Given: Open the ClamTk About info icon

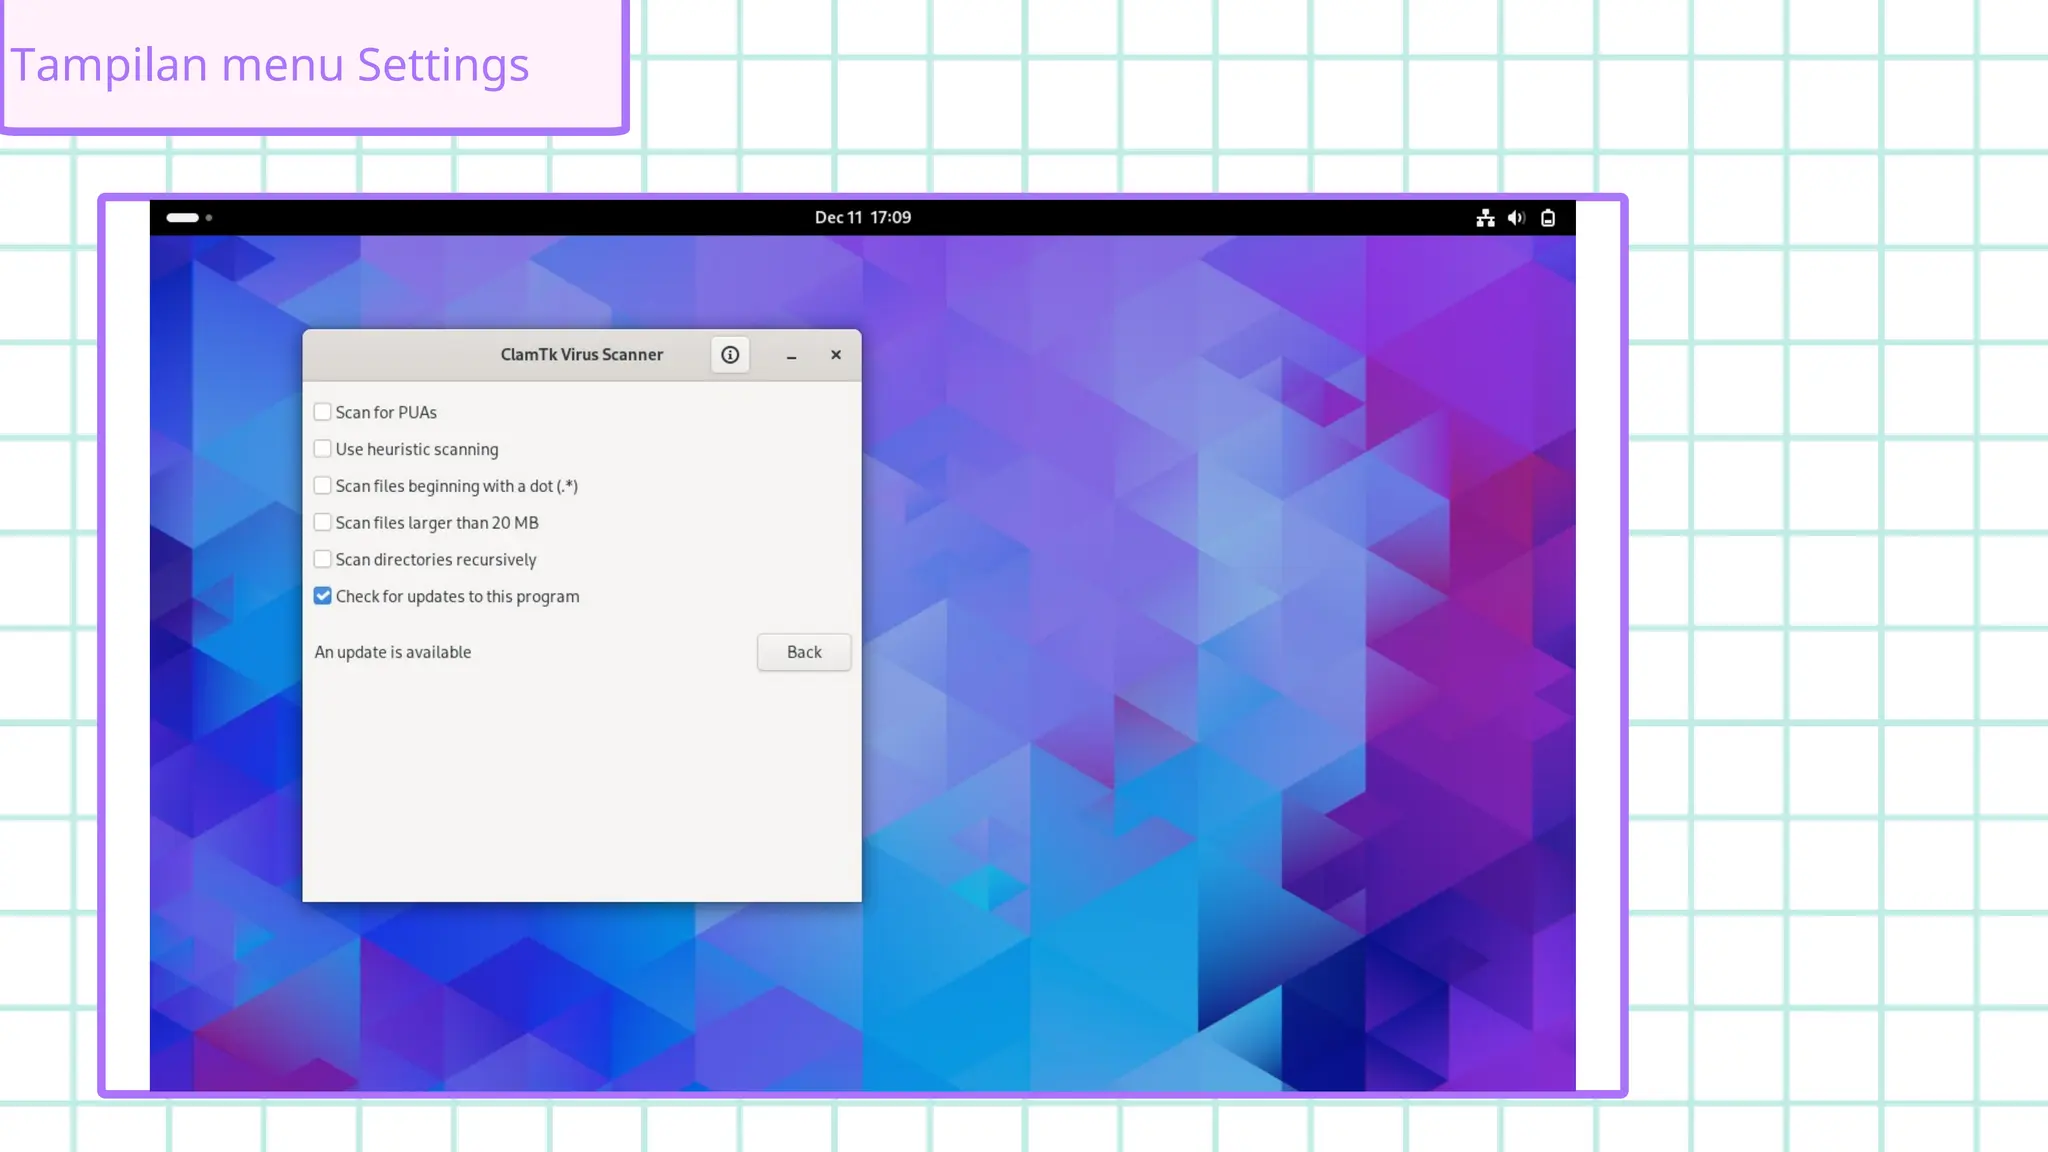Looking at the screenshot, I should [x=730, y=355].
